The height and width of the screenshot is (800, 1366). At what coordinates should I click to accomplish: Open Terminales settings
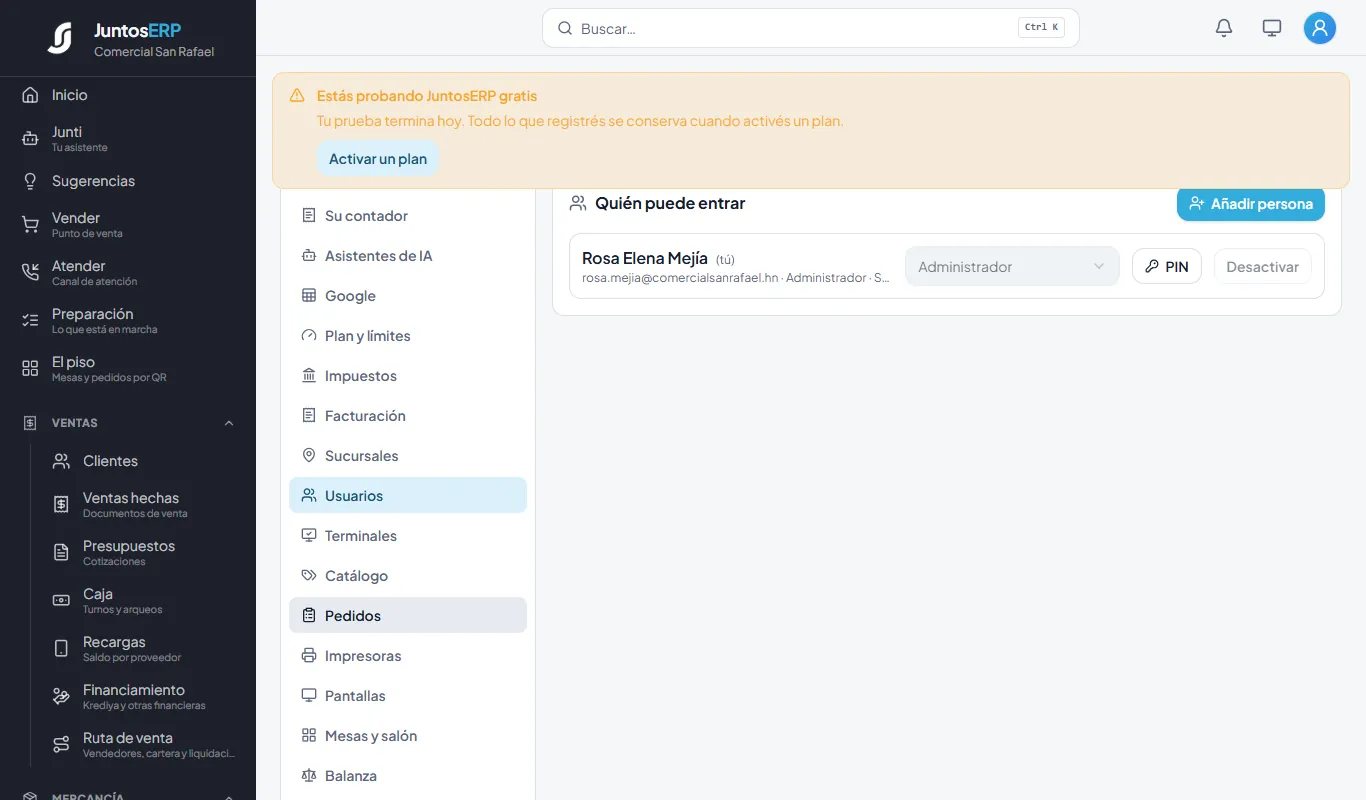coord(408,536)
